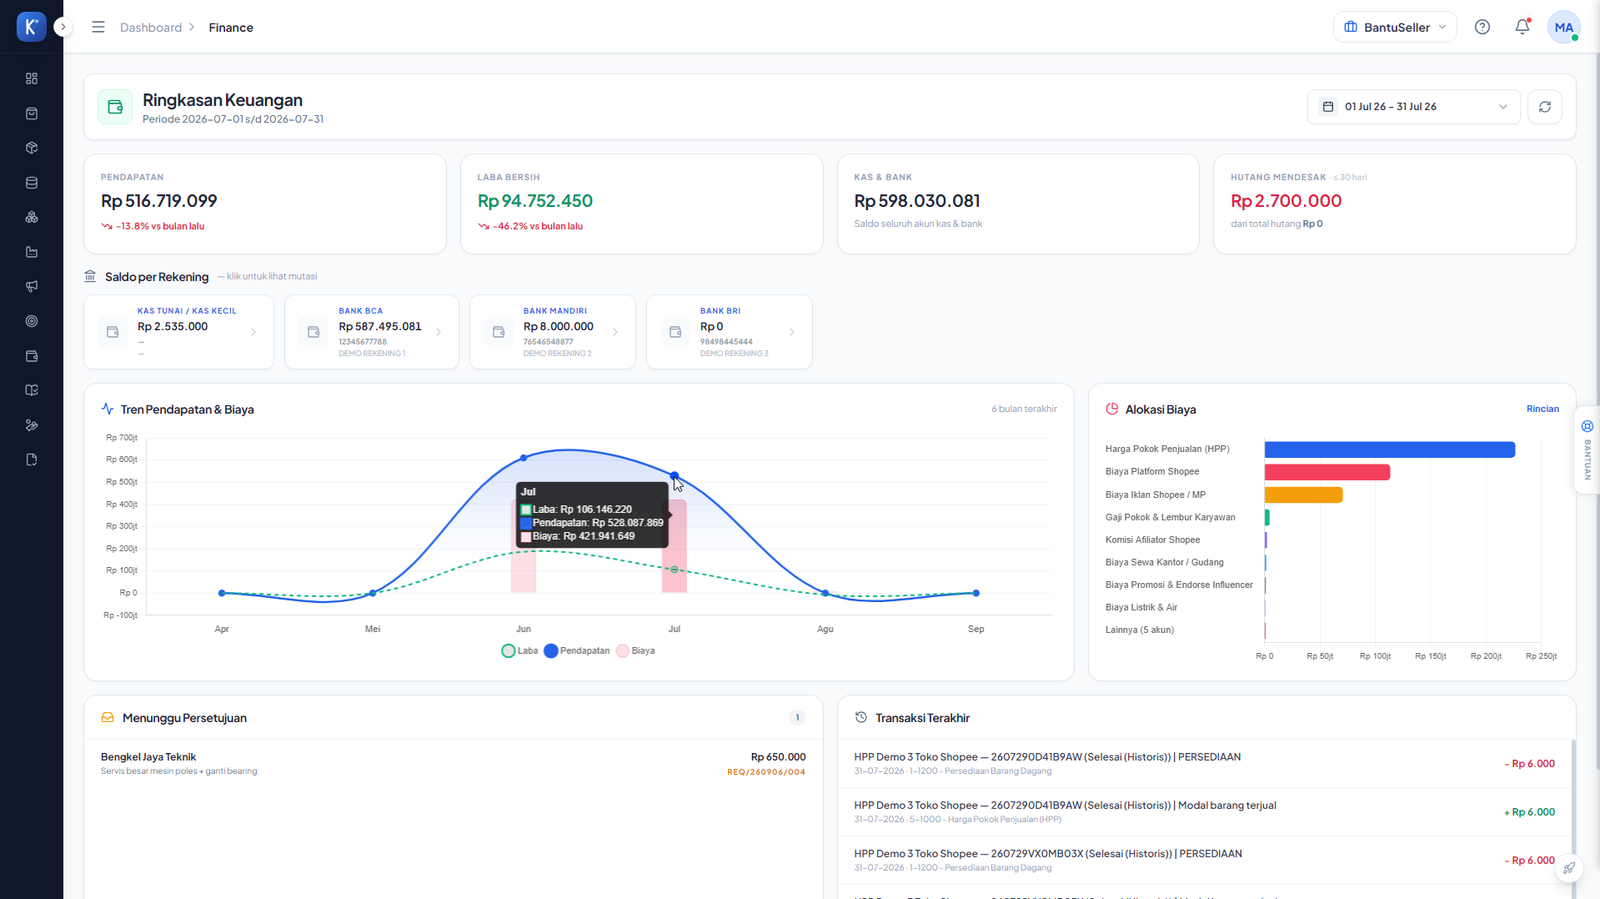Open the Bantuan side tab

coord(1587,450)
